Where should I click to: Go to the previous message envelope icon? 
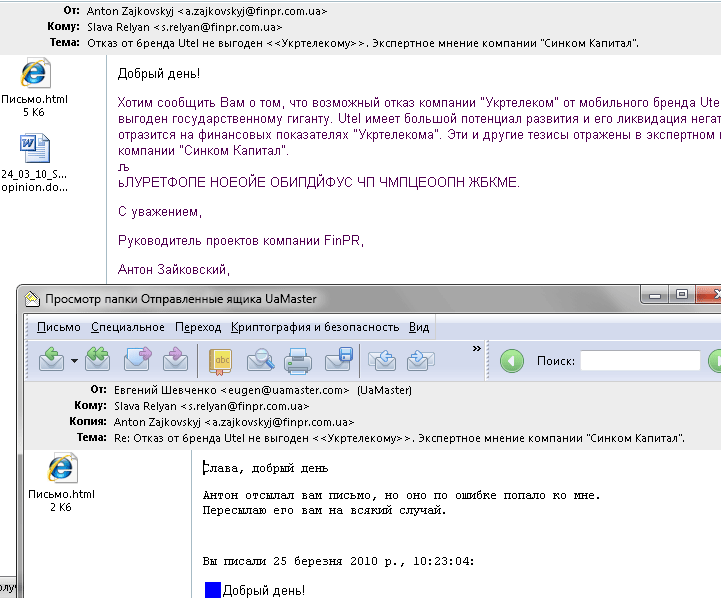382,360
